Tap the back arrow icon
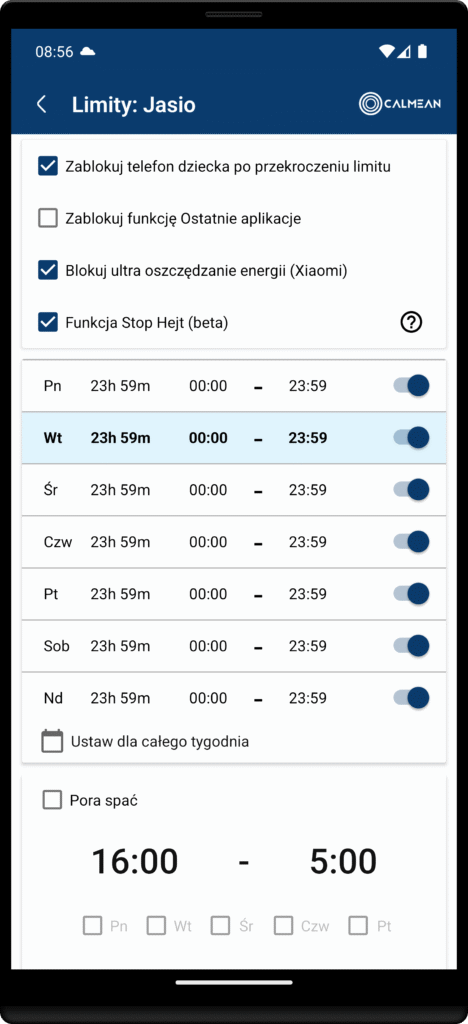Image resolution: width=468 pixels, height=1024 pixels. tap(42, 104)
